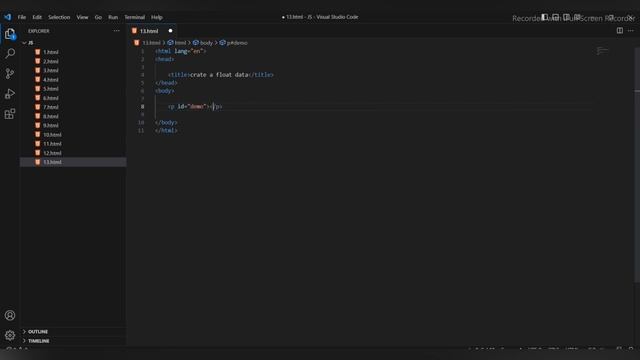
Task: Open the Run menu
Action: pos(113,17)
